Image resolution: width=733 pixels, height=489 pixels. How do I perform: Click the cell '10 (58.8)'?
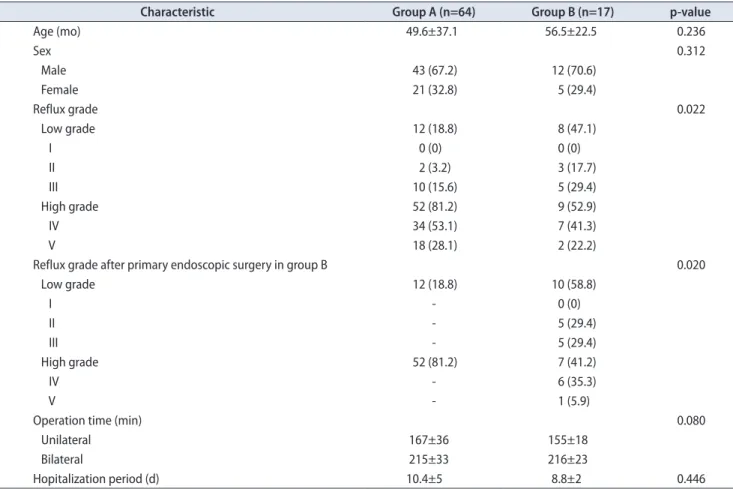point(574,285)
